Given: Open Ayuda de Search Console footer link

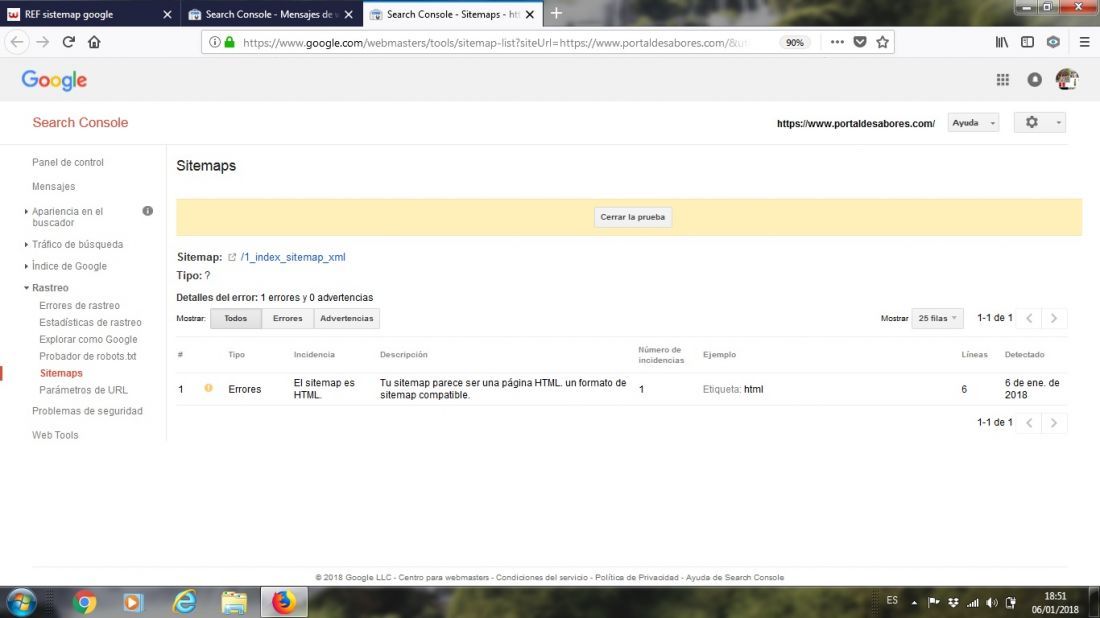Looking at the screenshot, I should pos(735,577).
